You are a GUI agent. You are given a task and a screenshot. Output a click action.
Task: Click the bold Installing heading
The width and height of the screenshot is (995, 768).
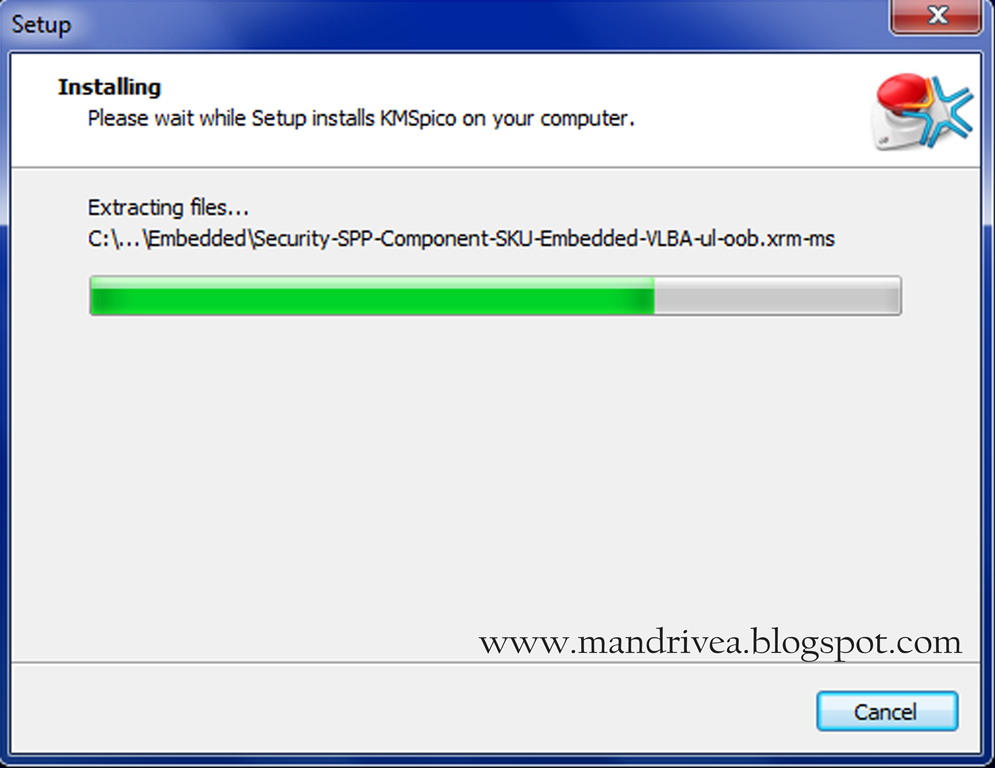tap(109, 87)
